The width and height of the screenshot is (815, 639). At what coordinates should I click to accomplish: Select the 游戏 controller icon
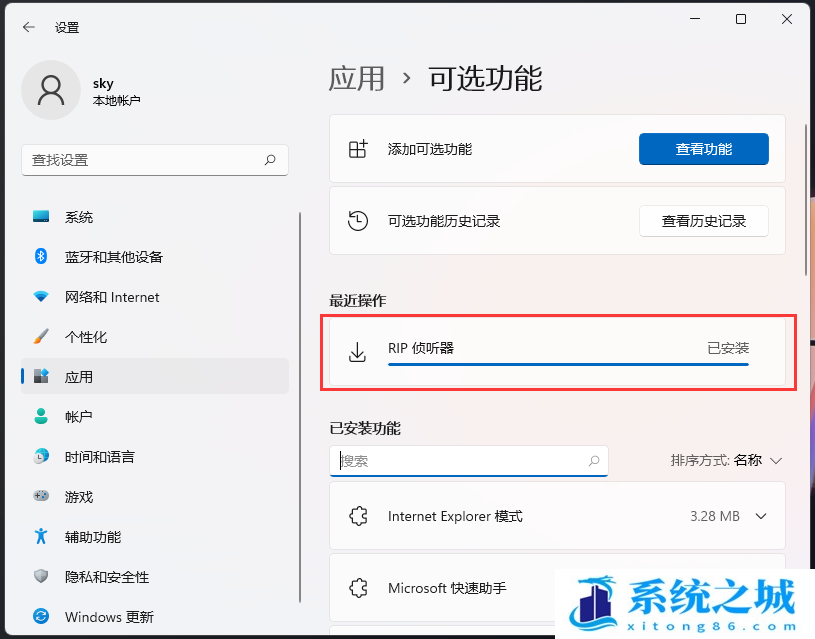[41, 496]
